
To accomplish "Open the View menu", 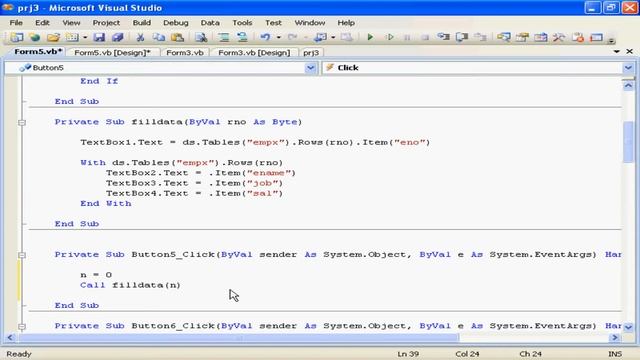I will tap(71, 23).
